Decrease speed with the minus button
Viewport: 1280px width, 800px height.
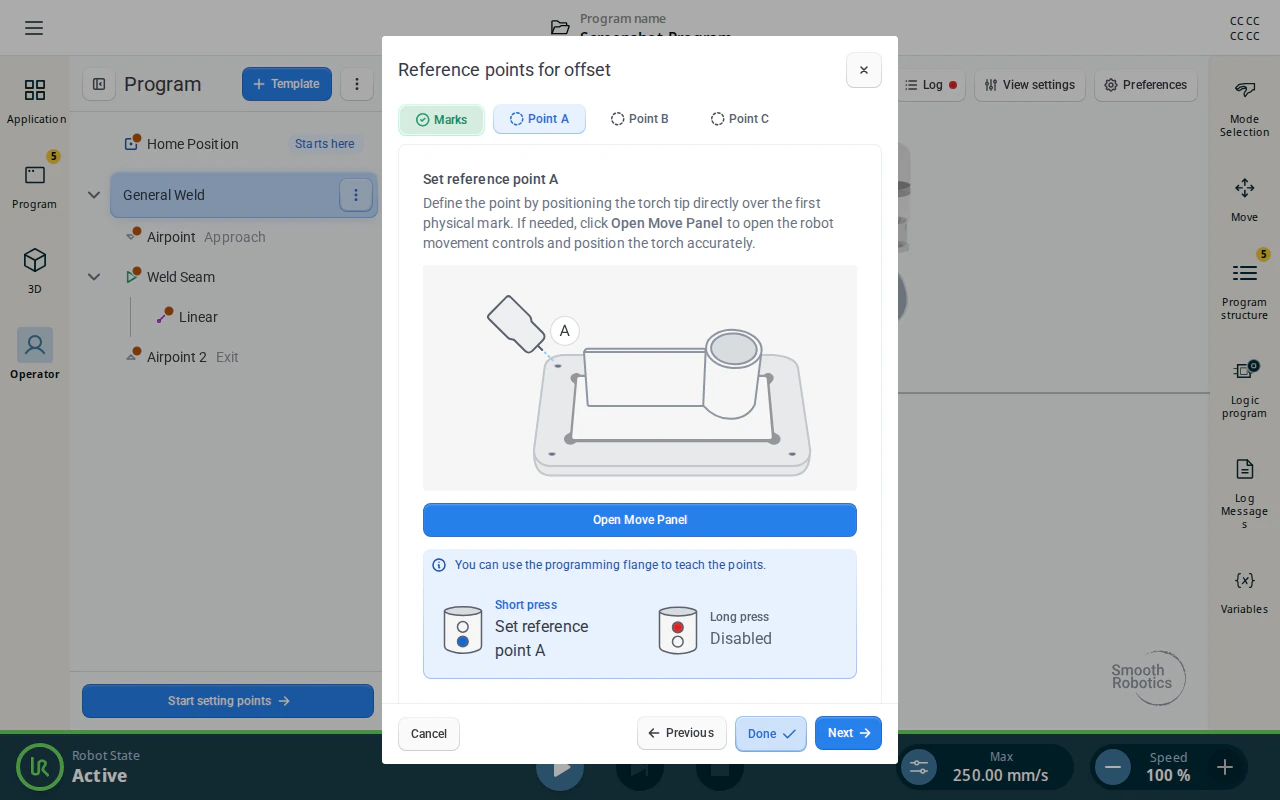click(1113, 767)
